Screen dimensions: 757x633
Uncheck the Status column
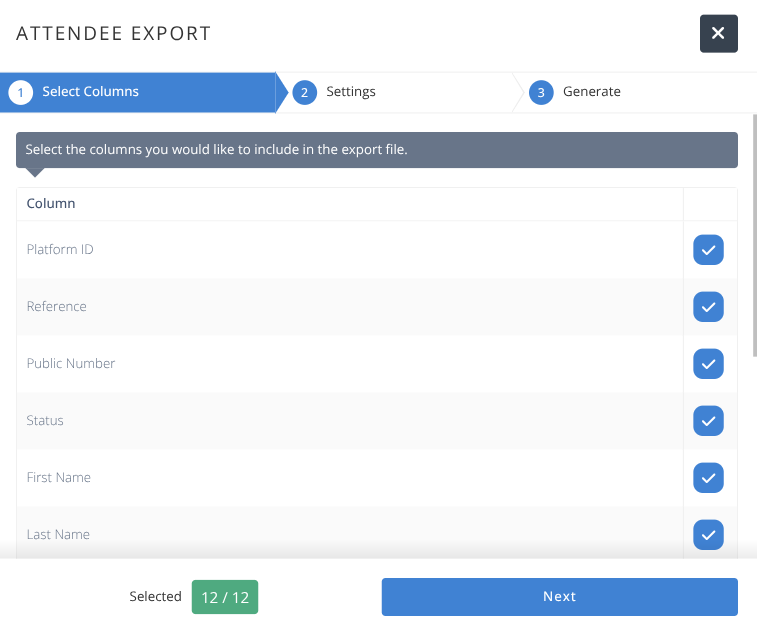coord(708,421)
